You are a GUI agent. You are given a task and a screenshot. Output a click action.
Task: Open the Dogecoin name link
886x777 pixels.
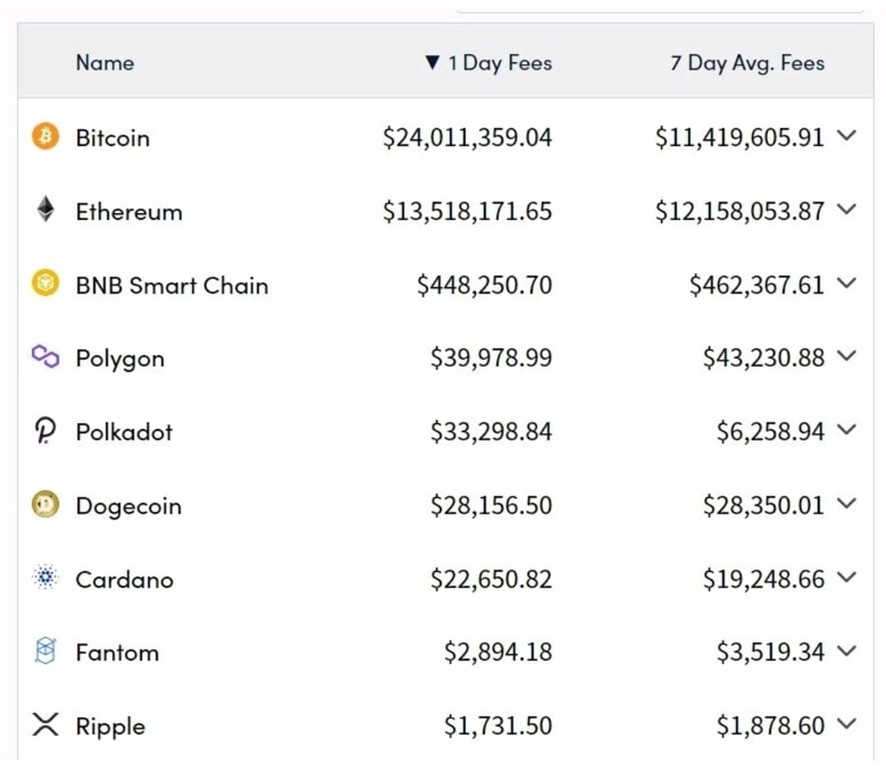pos(128,506)
